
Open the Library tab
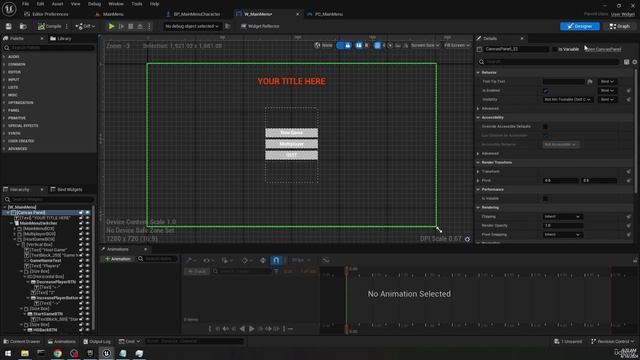click(61, 38)
